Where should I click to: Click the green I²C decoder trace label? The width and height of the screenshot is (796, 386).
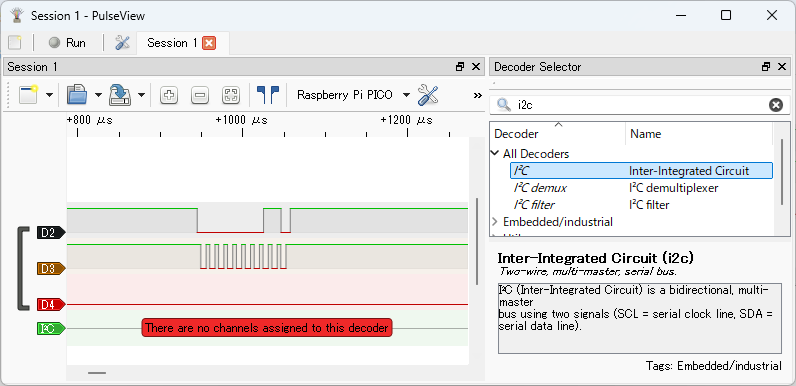[51, 329]
